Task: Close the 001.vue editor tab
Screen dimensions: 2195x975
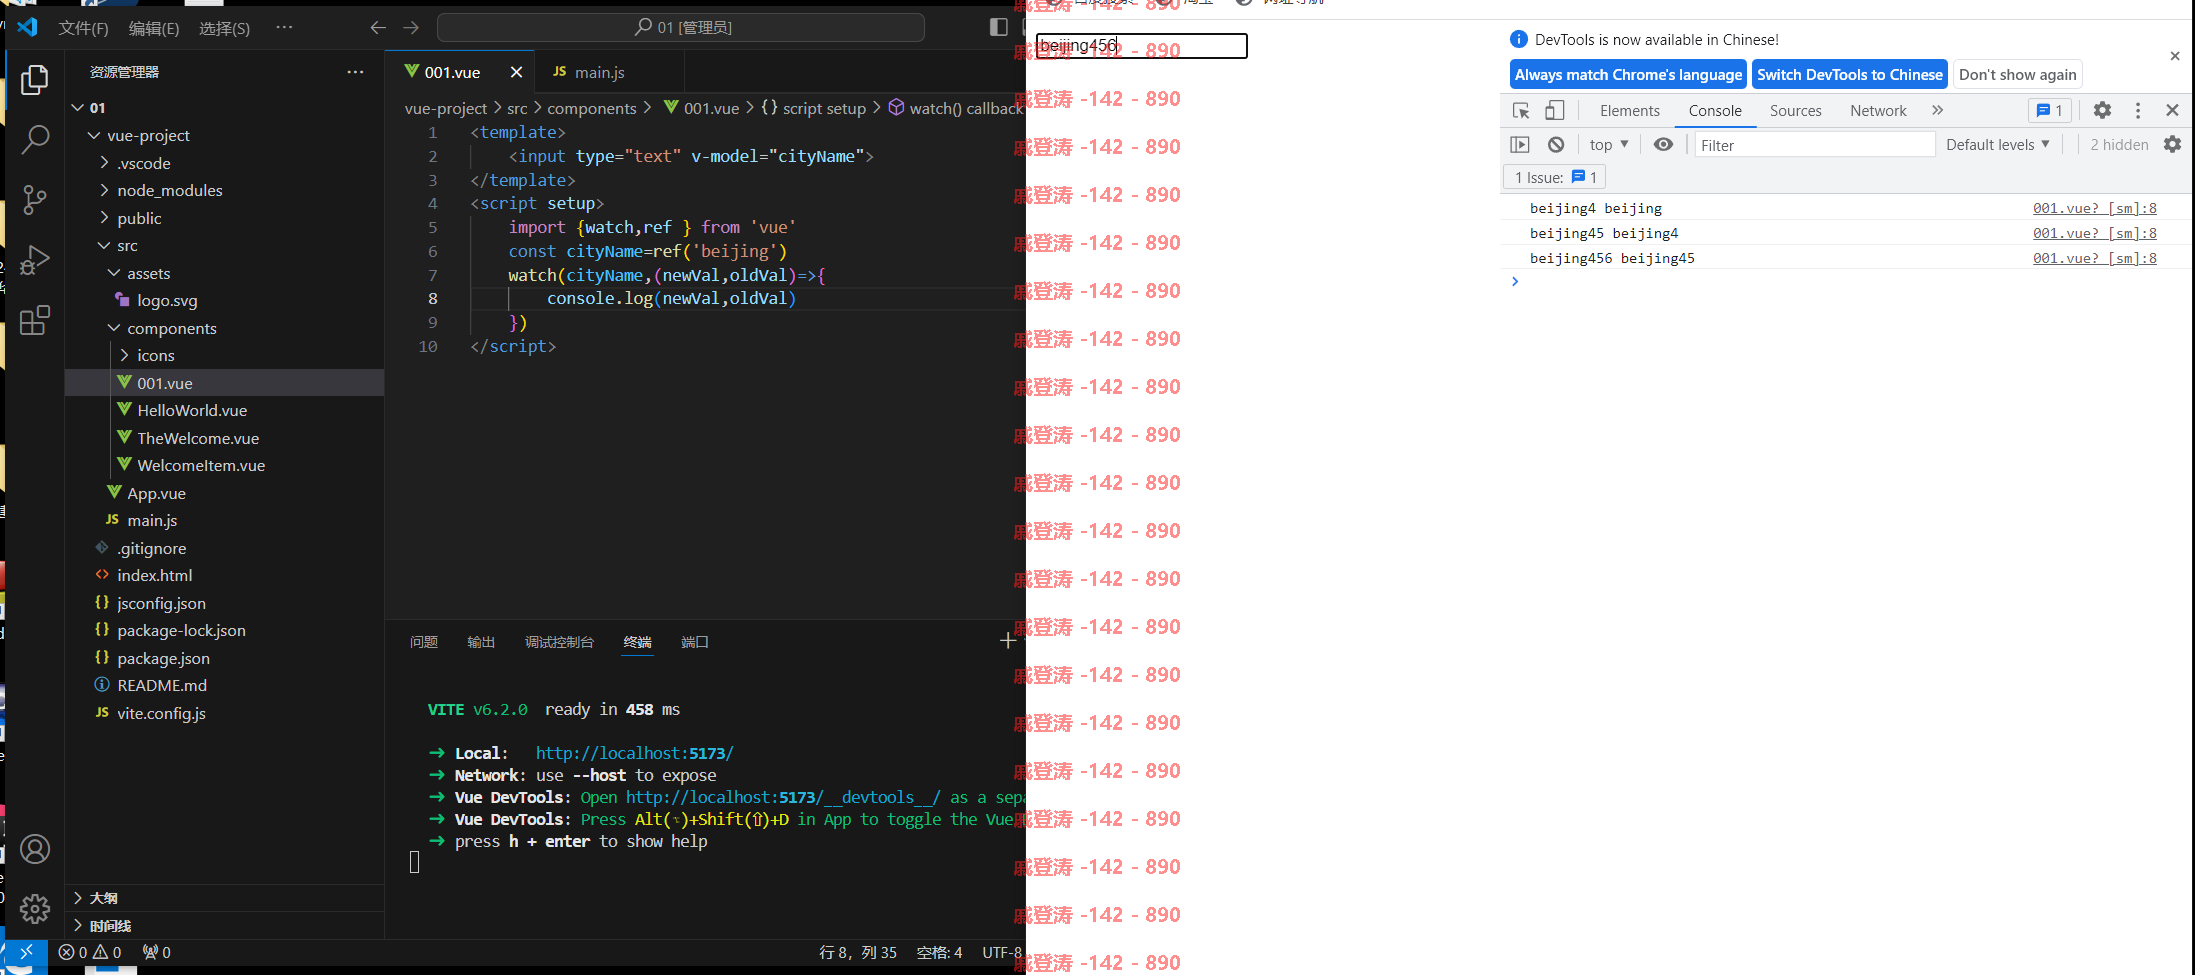Action: [516, 72]
